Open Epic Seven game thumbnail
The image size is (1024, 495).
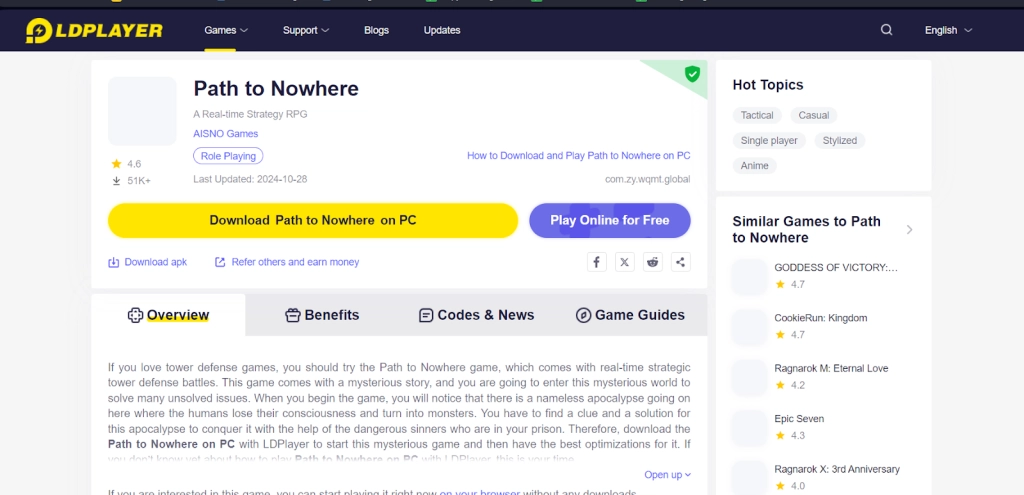(749, 428)
